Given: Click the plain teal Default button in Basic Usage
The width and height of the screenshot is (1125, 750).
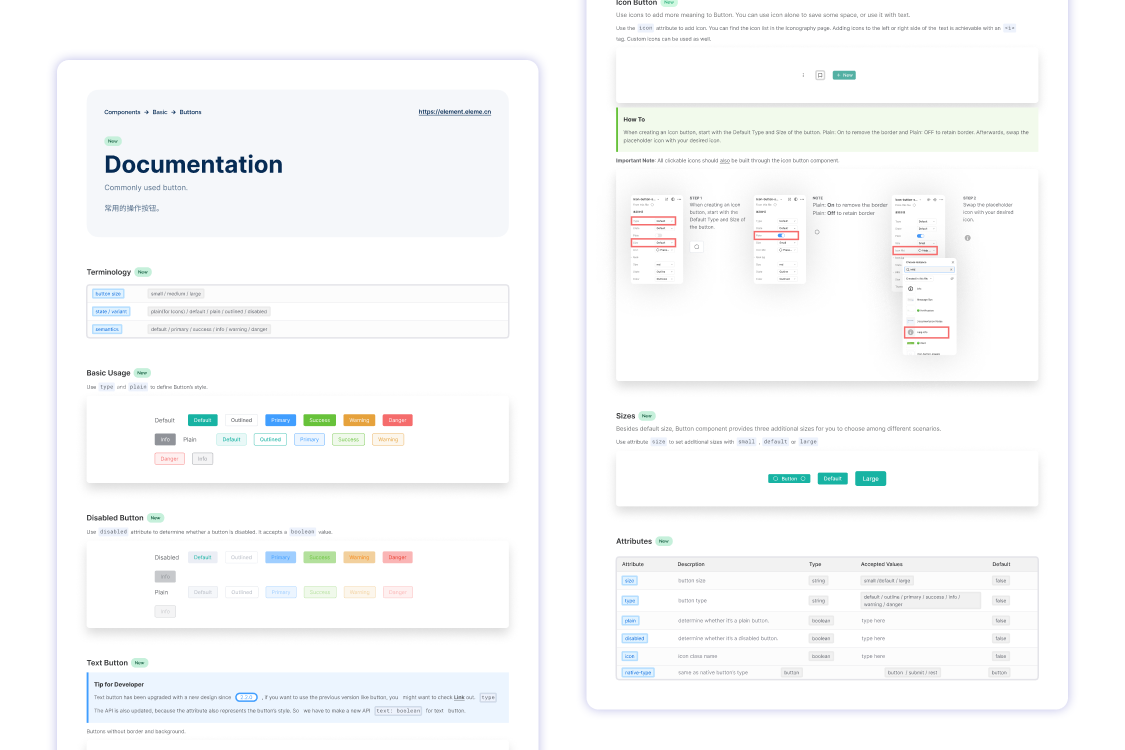Looking at the screenshot, I should pos(231,439).
